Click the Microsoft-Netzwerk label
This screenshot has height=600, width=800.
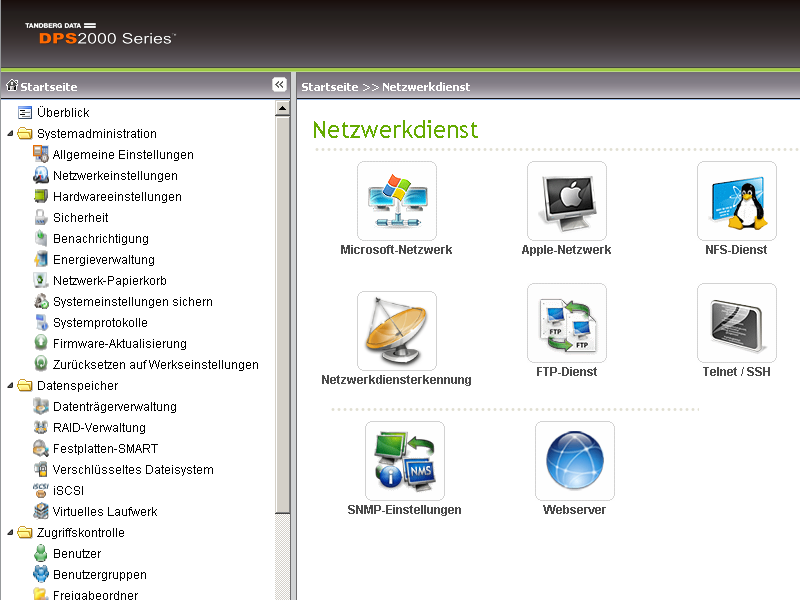396,249
